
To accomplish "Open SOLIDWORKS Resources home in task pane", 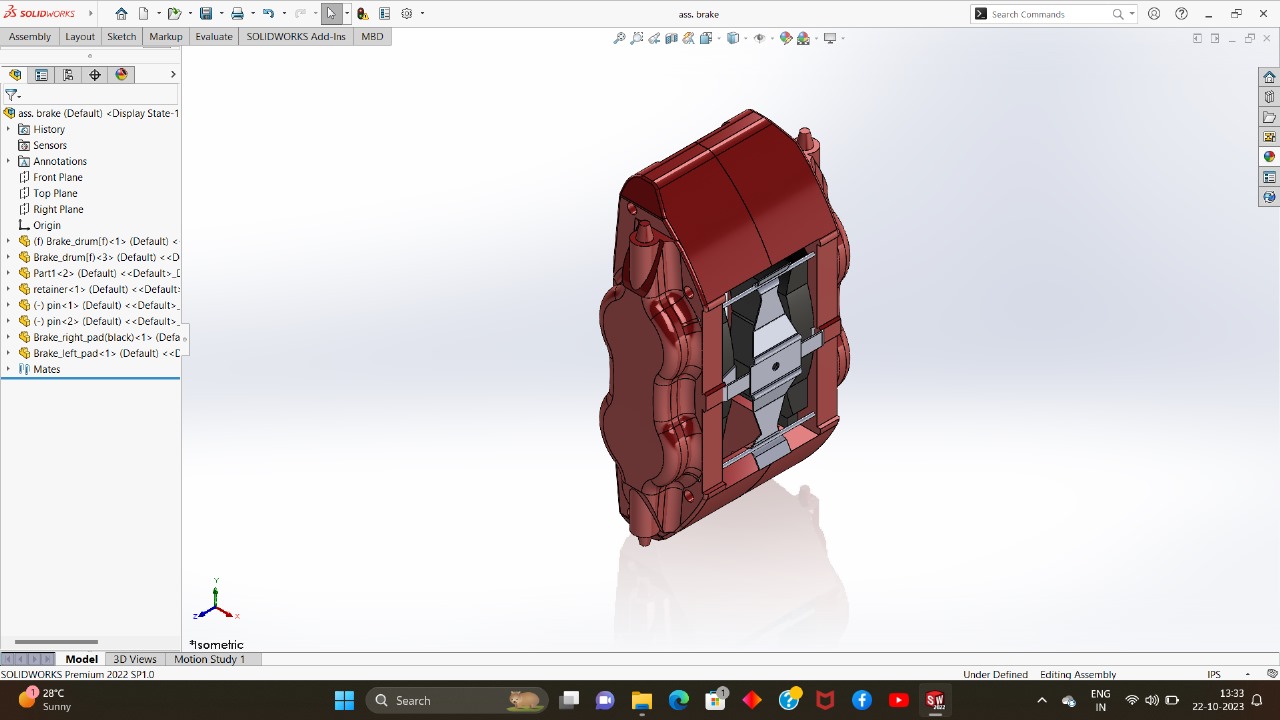I will pyautogui.click(x=1269, y=77).
